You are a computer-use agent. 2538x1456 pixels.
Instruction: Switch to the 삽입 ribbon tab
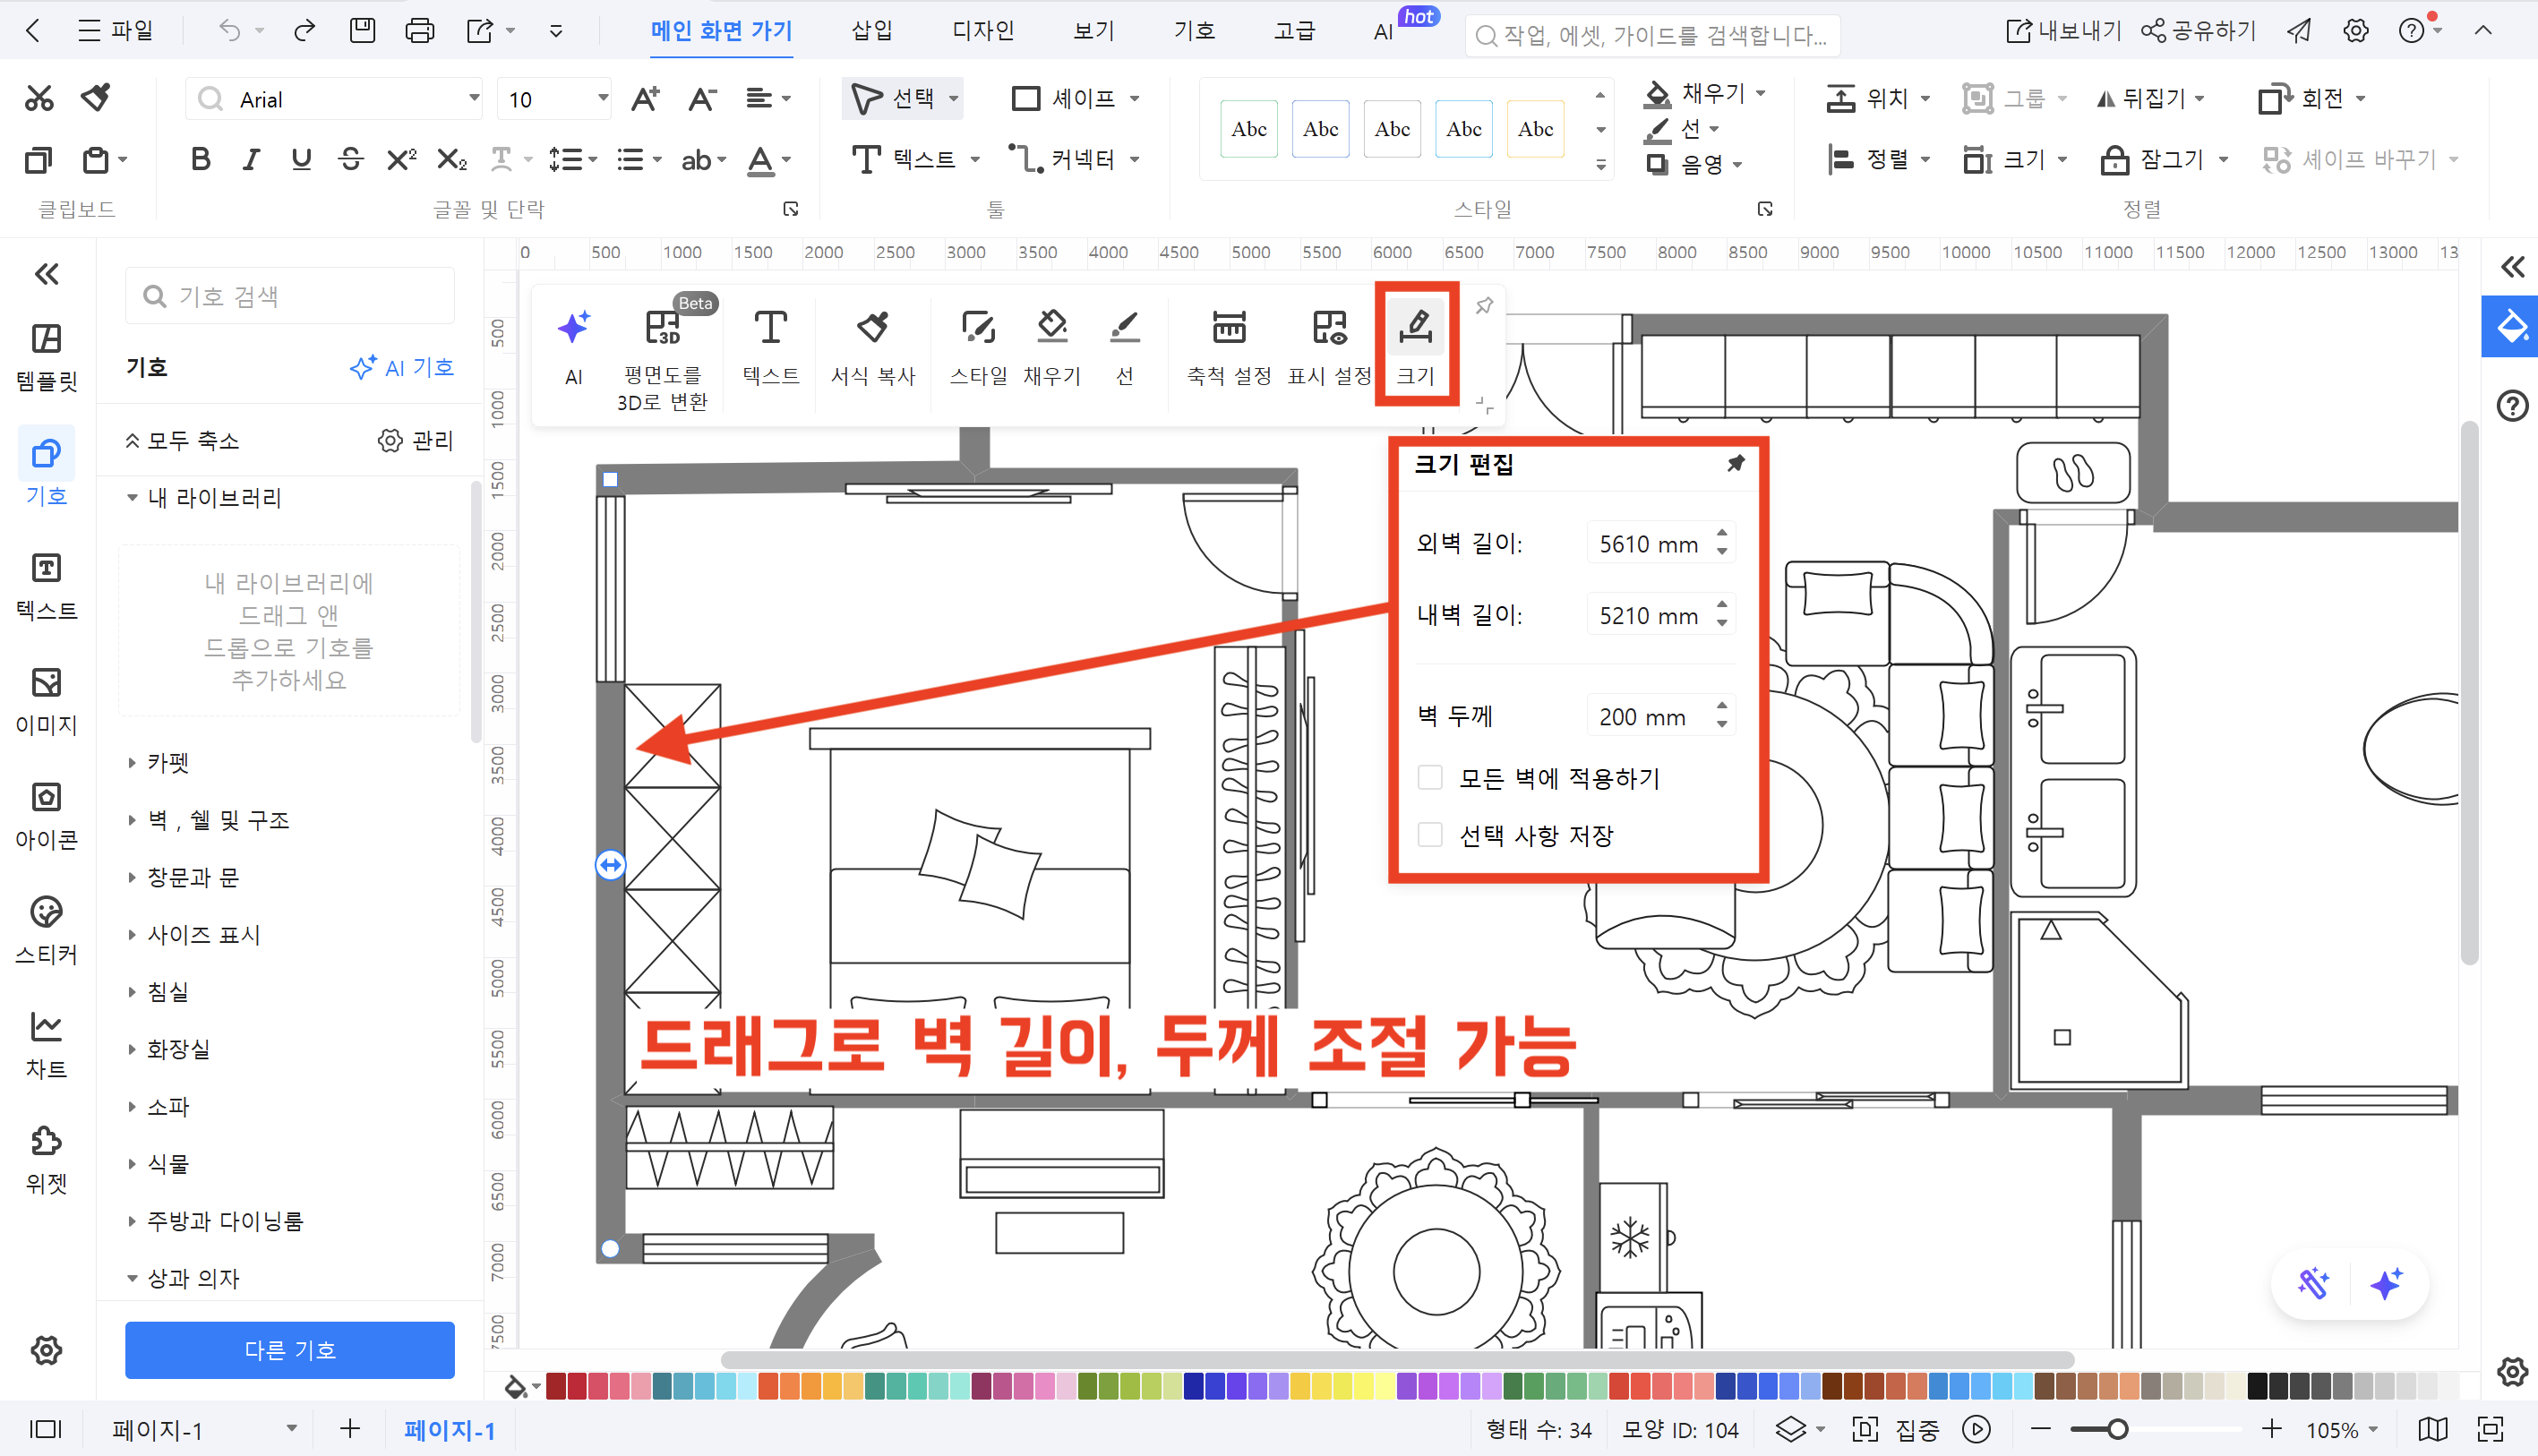point(871,31)
